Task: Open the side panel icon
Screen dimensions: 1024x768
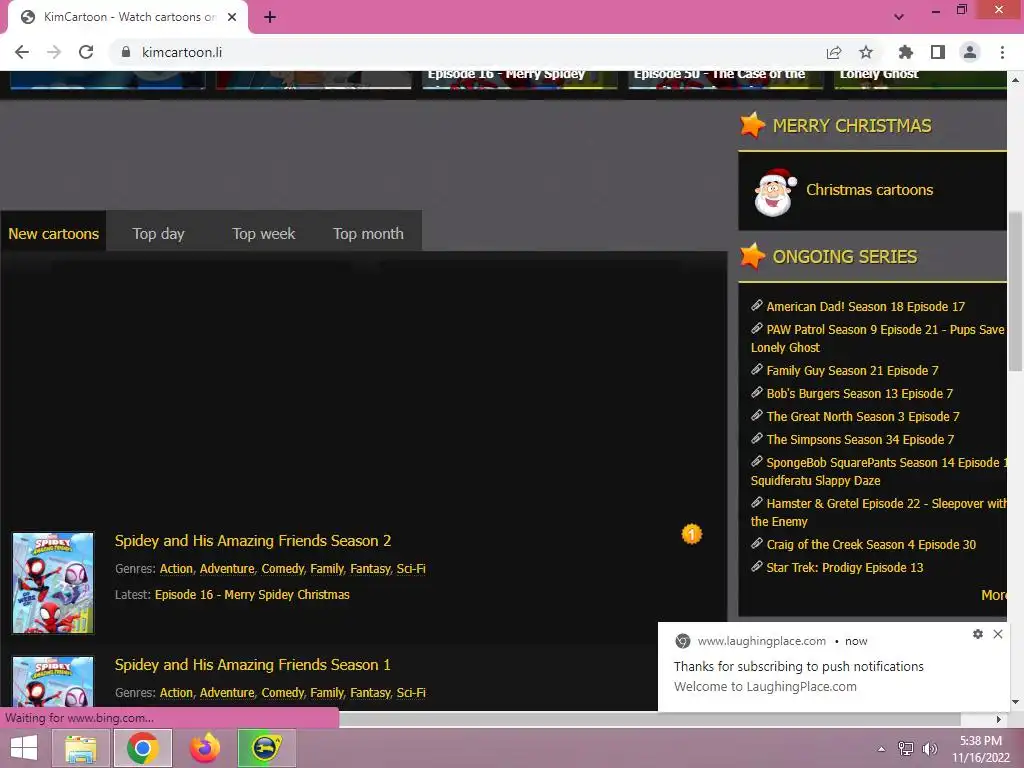Action: 938,52
